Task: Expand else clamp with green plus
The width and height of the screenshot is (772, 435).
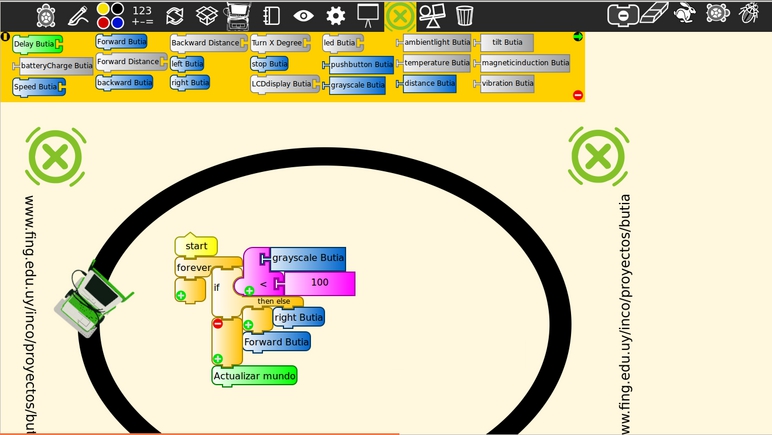Action: (218, 359)
